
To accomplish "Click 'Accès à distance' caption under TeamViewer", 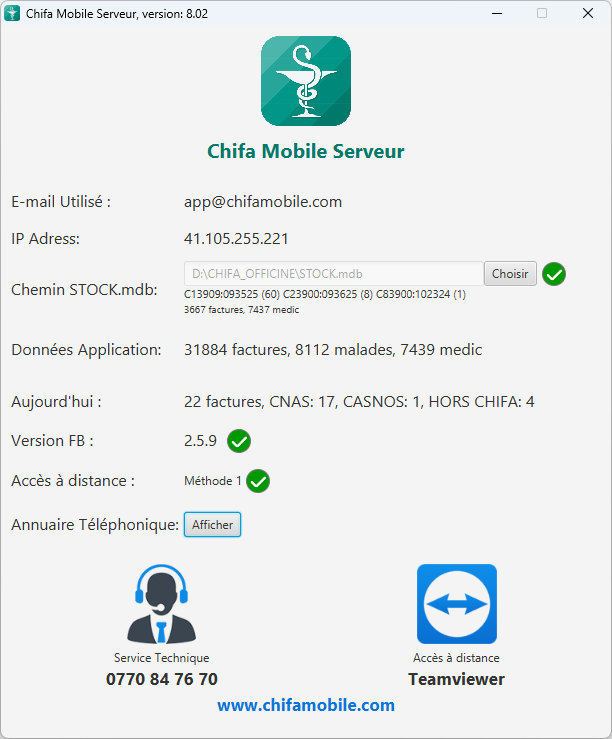I will 456,658.
